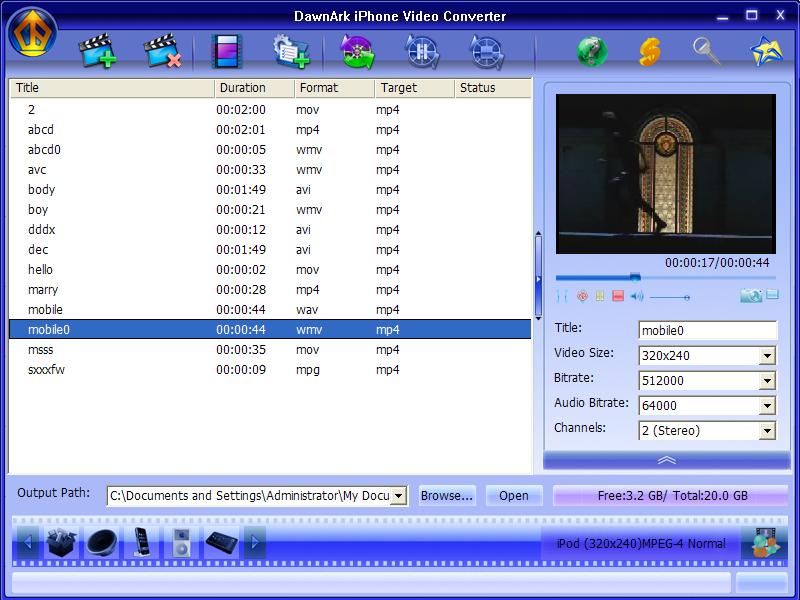Click the remove video clapperboard icon

coord(163,51)
